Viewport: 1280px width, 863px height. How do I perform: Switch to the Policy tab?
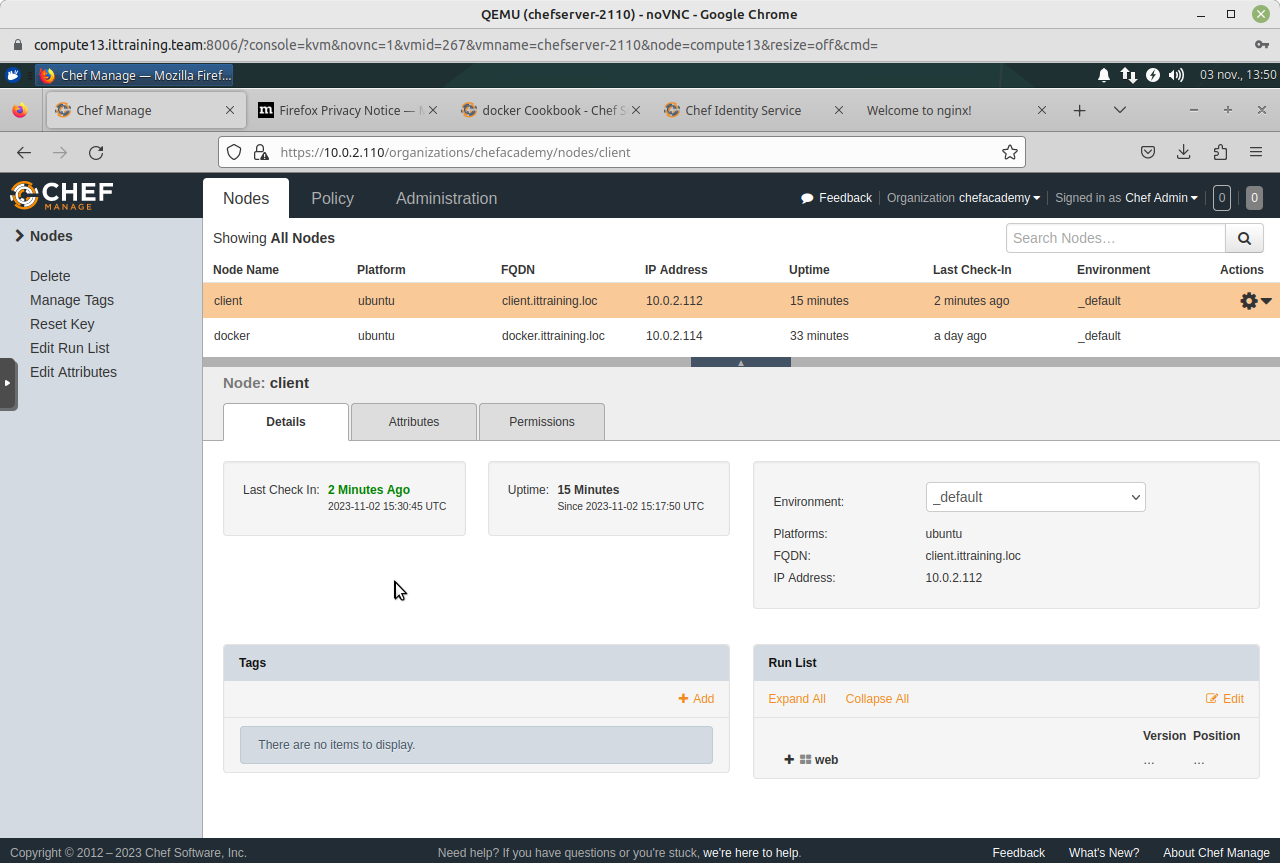click(332, 198)
